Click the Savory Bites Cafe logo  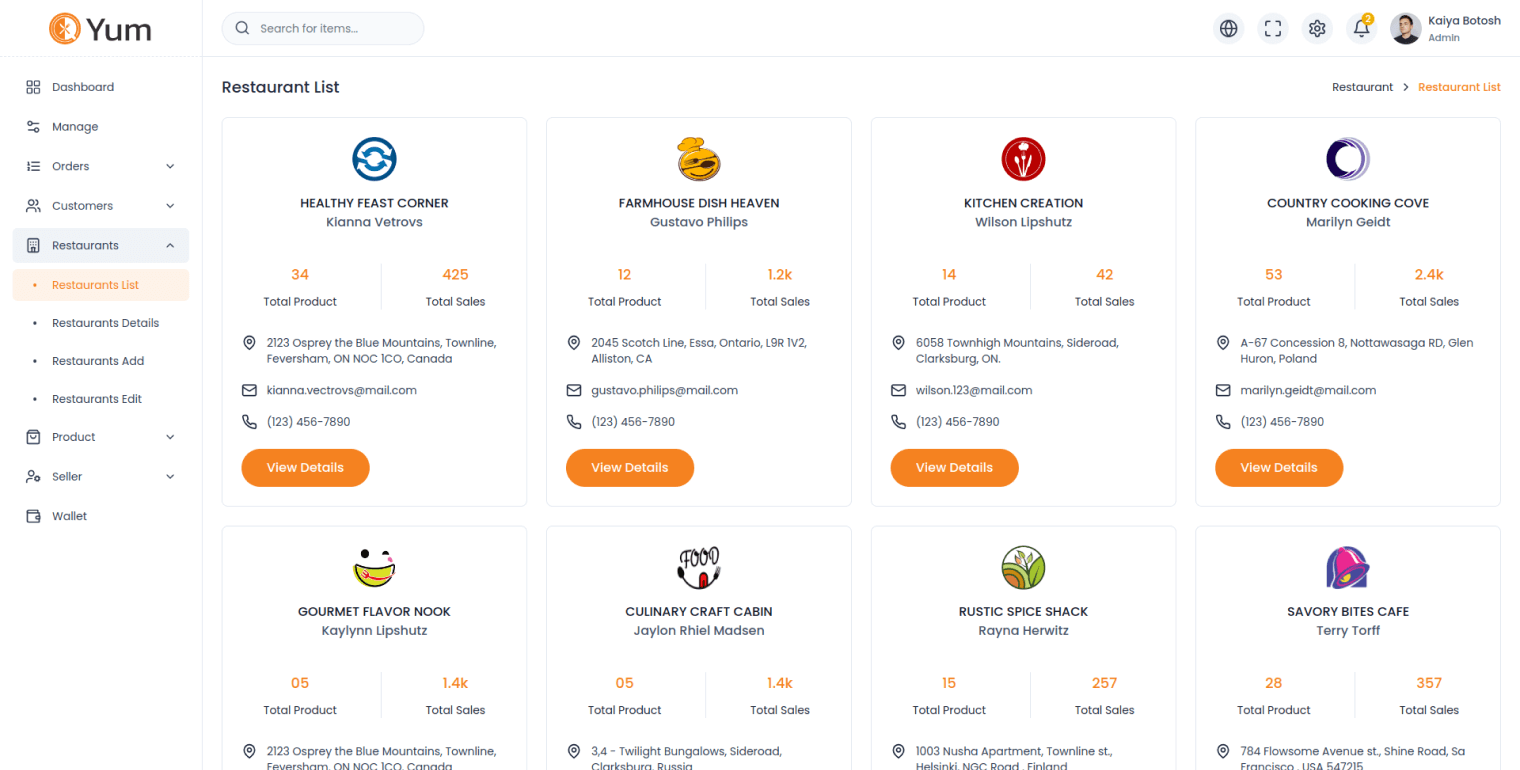point(1347,567)
